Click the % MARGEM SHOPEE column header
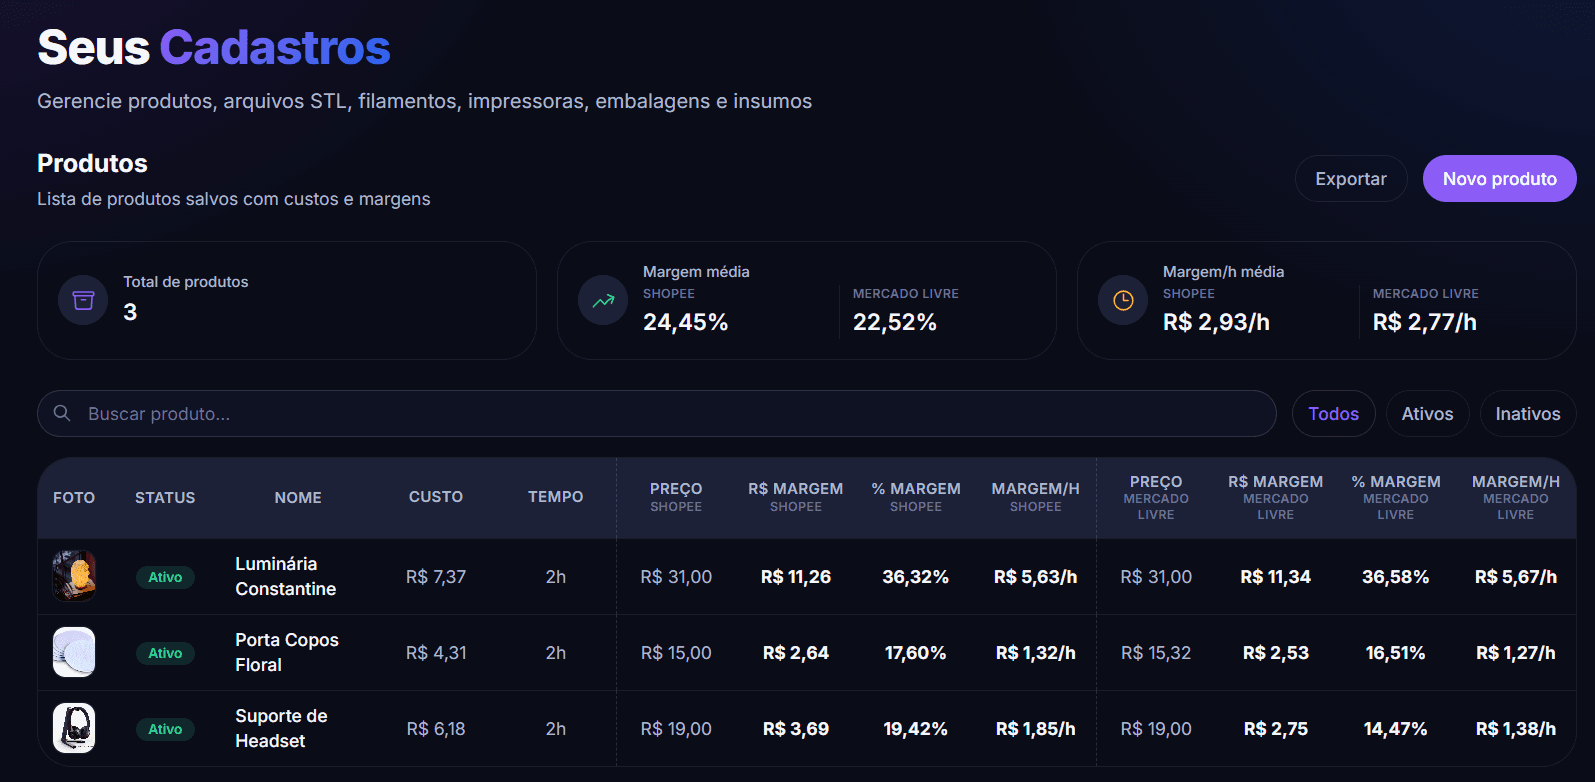1595x782 pixels. (916, 497)
